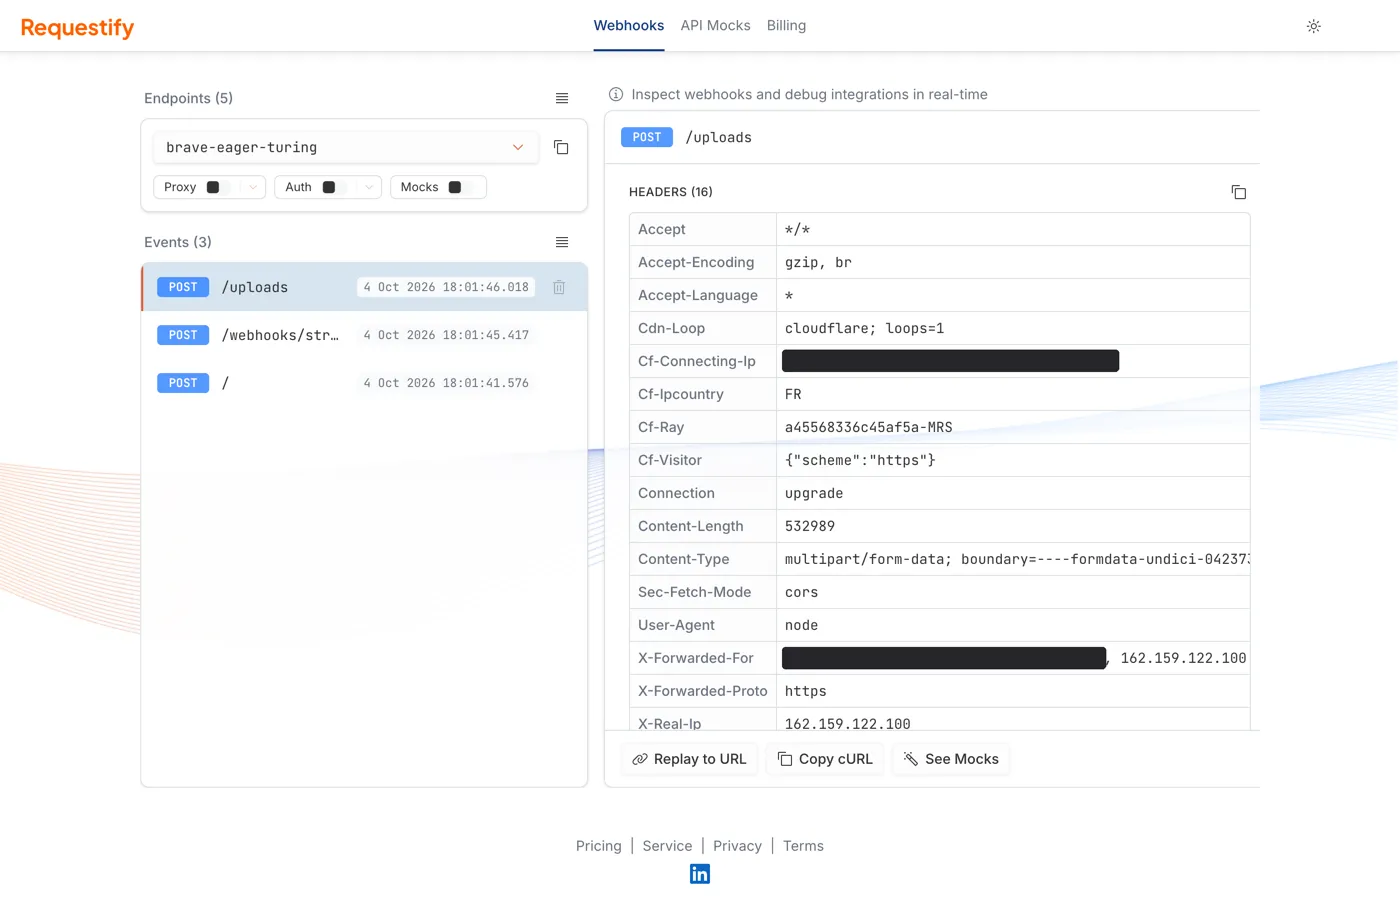Expand the Proxy options chevron
The width and height of the screenshot is (1400, 900).
pyautogui.click(x=253, y=187)
